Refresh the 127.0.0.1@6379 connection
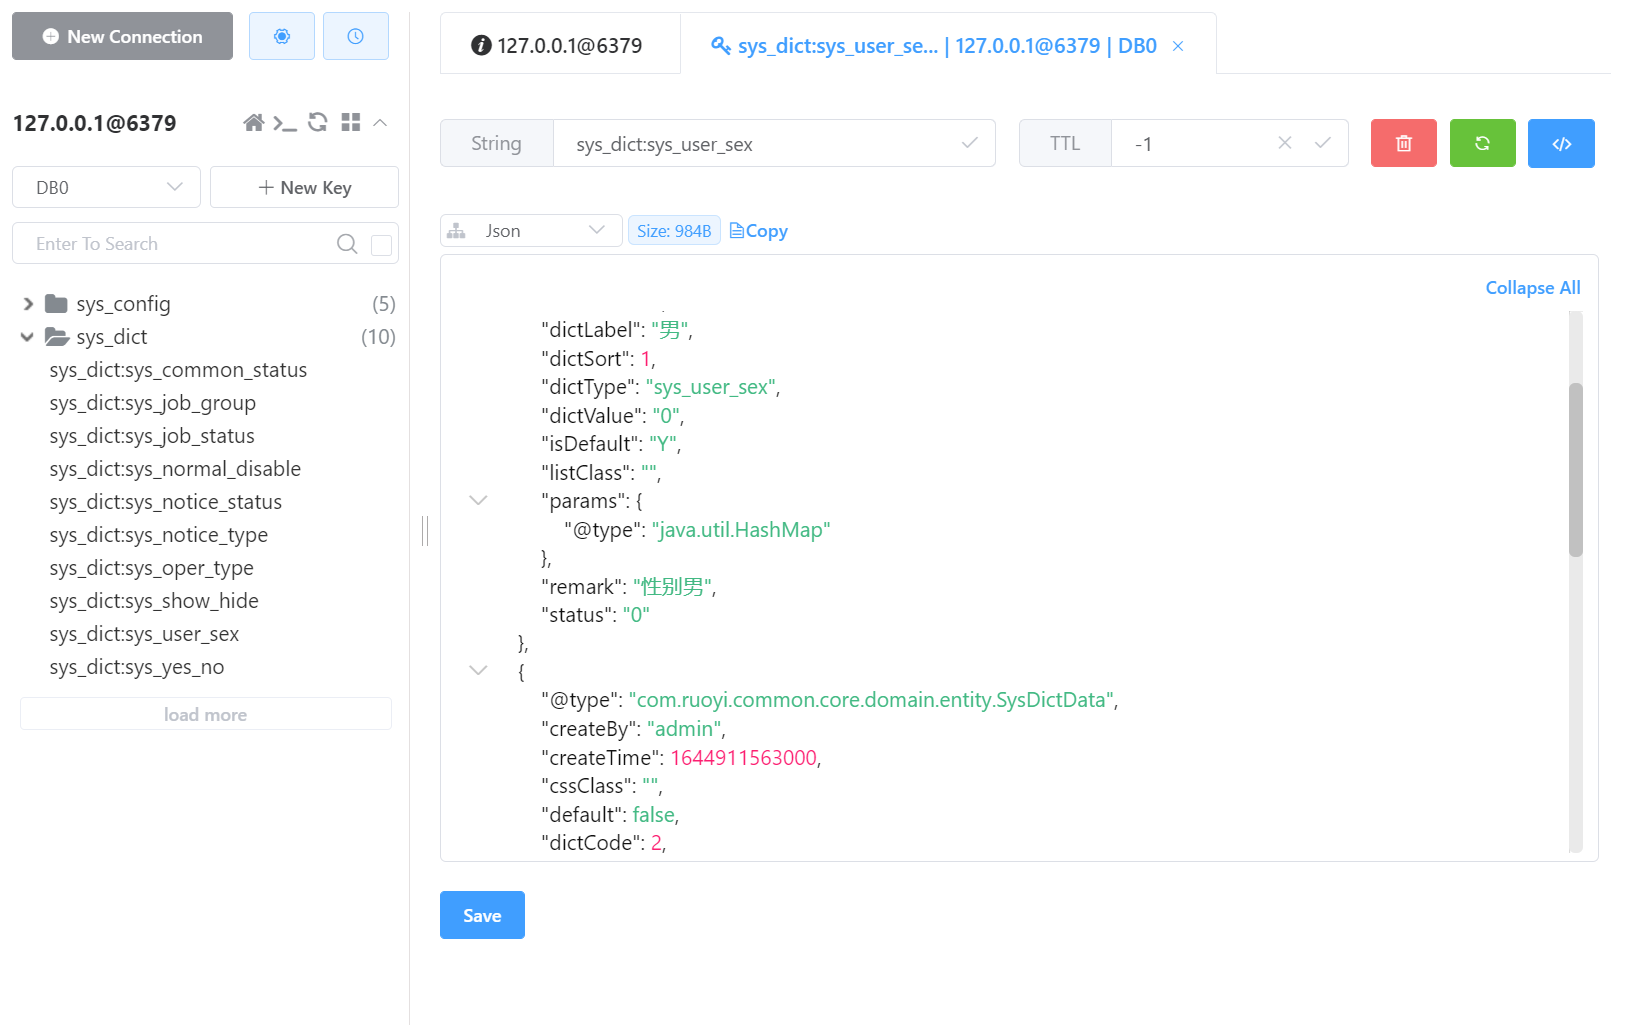Screen dimensions: 1628x1036 318,122
